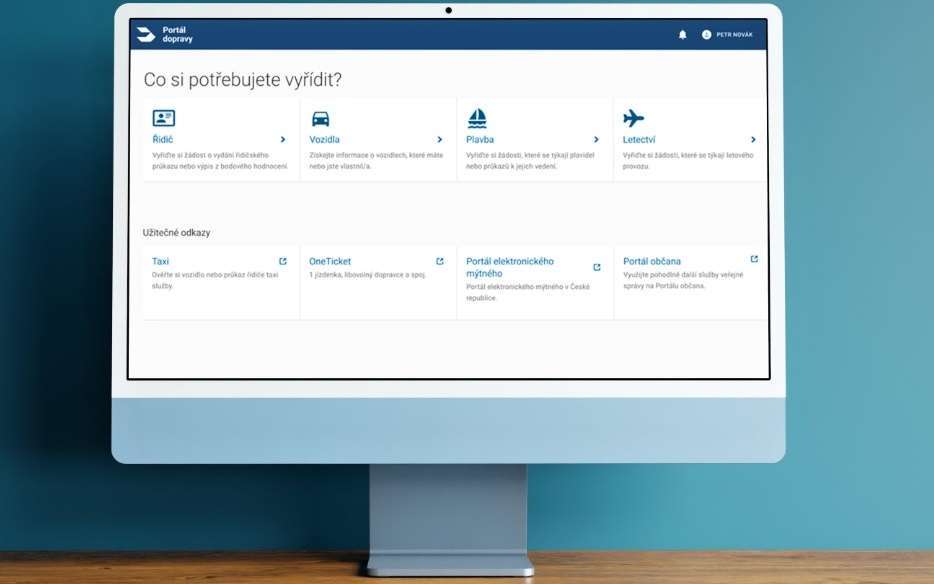Expand the Letectví section chevron
The image size is (934, 584).
(753, 140)
